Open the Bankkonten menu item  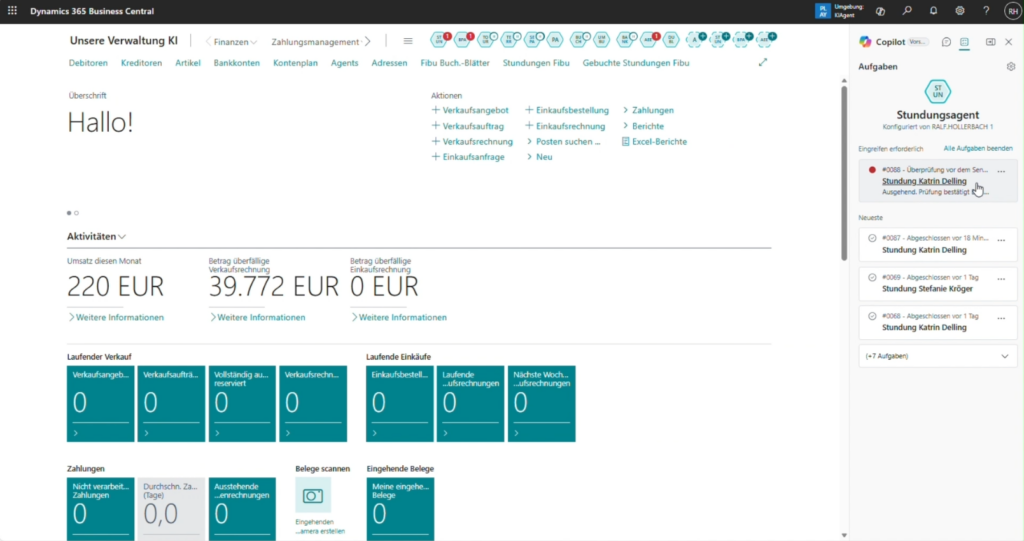[236, 63]
